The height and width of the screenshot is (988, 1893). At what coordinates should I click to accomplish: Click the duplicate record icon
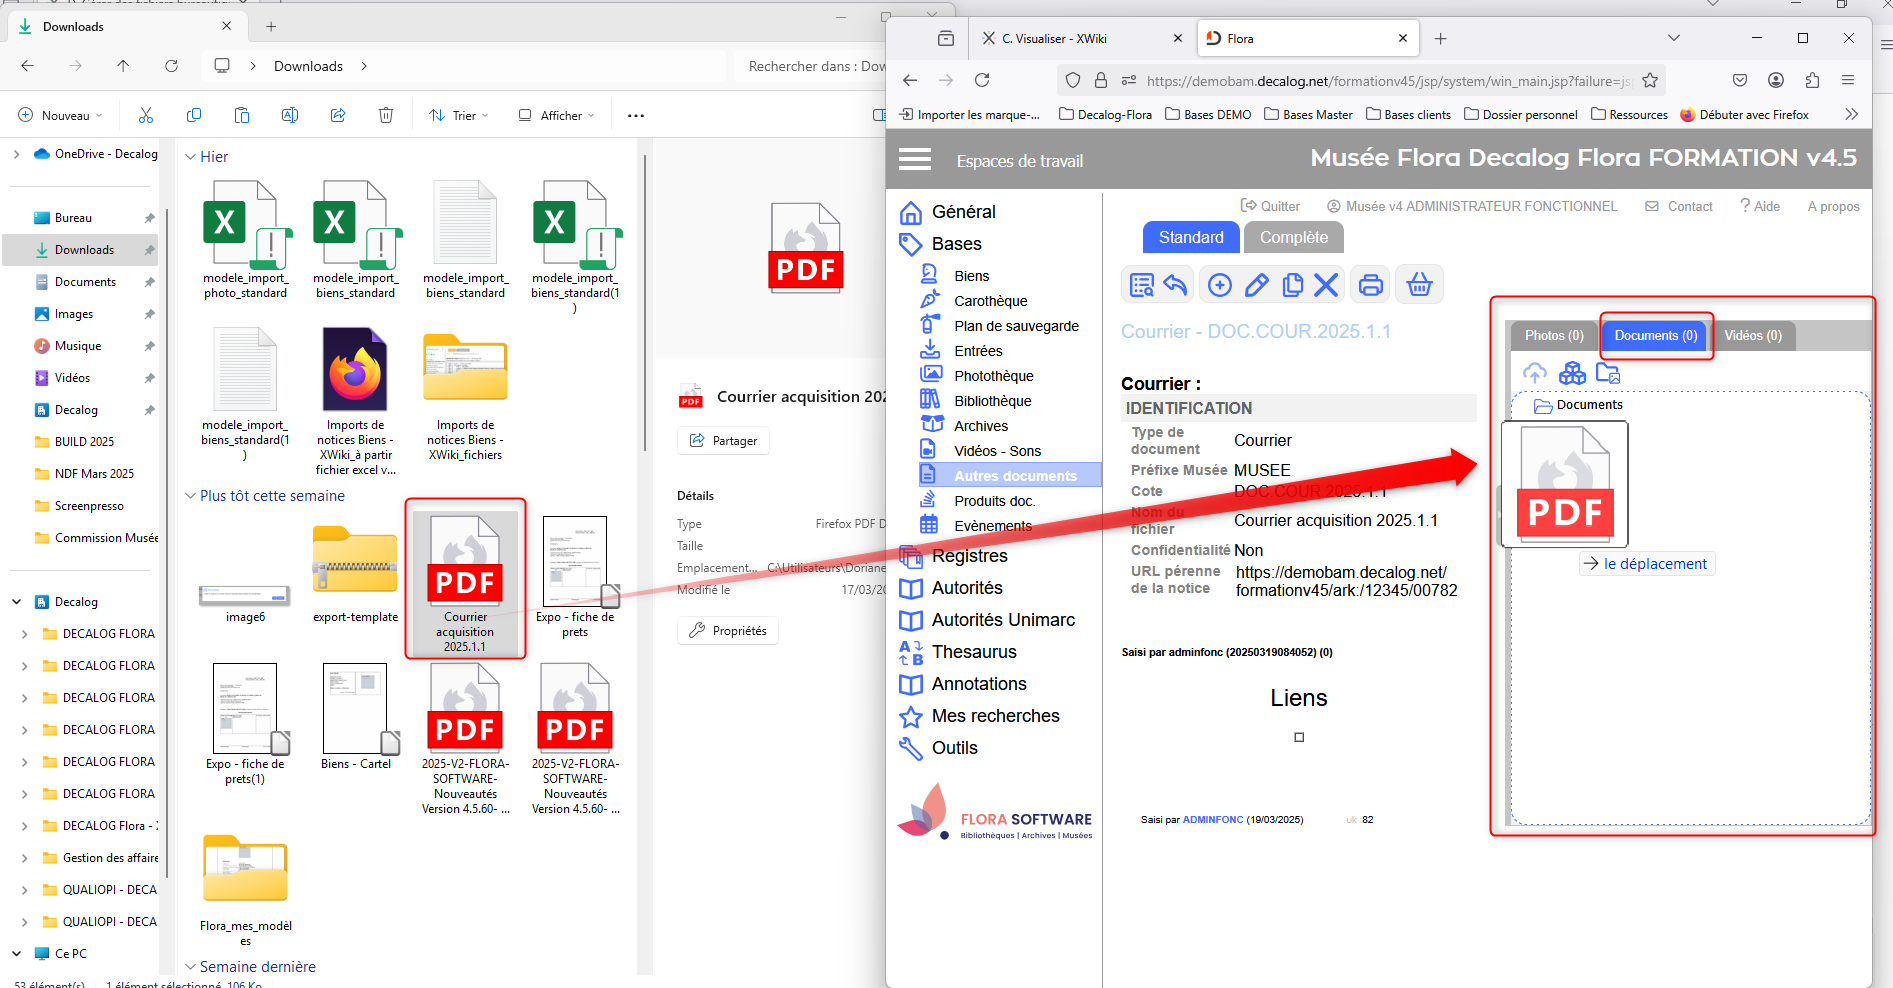[x=1292, y=285]
